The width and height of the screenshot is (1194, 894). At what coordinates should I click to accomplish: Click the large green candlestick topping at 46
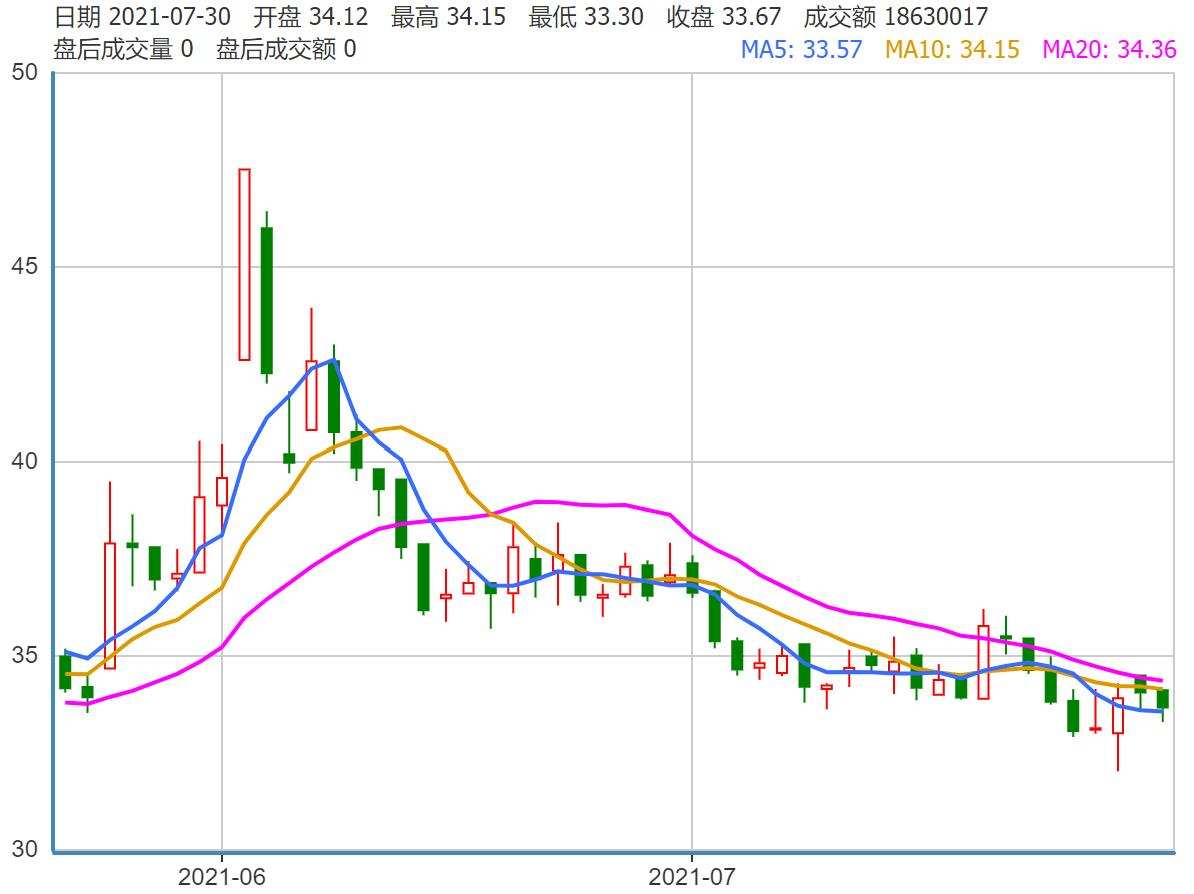pyautogui.click(x=267, y=300)
